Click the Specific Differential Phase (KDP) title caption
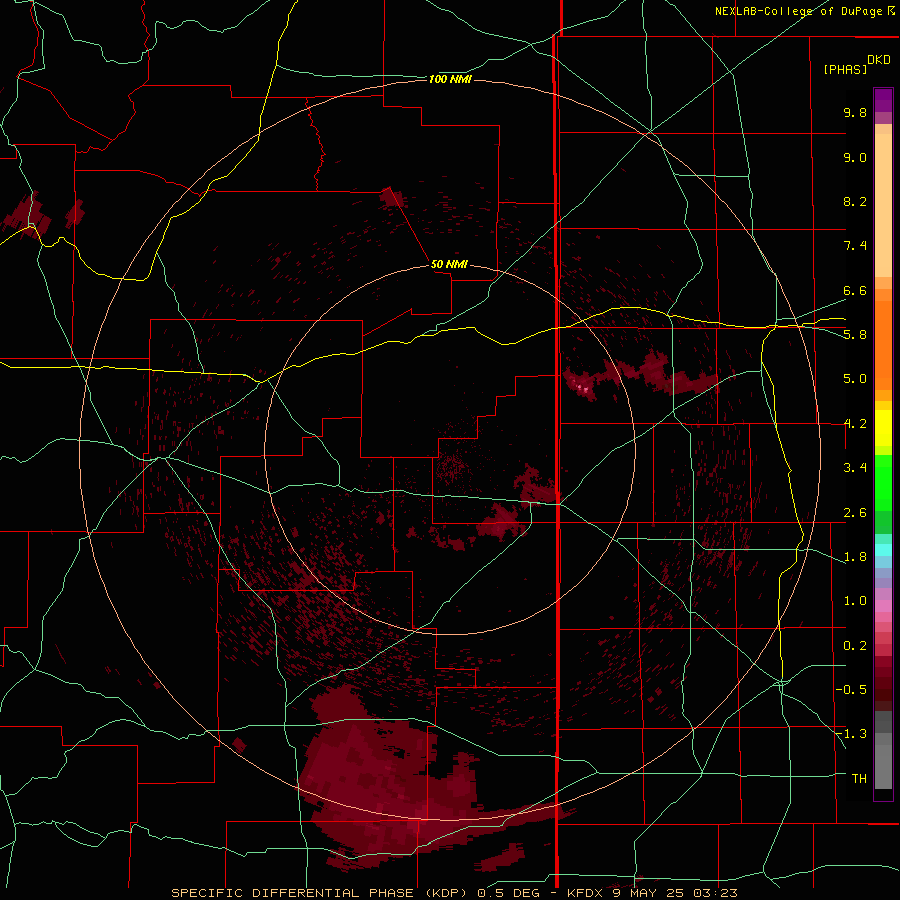 tap(454, 893)
